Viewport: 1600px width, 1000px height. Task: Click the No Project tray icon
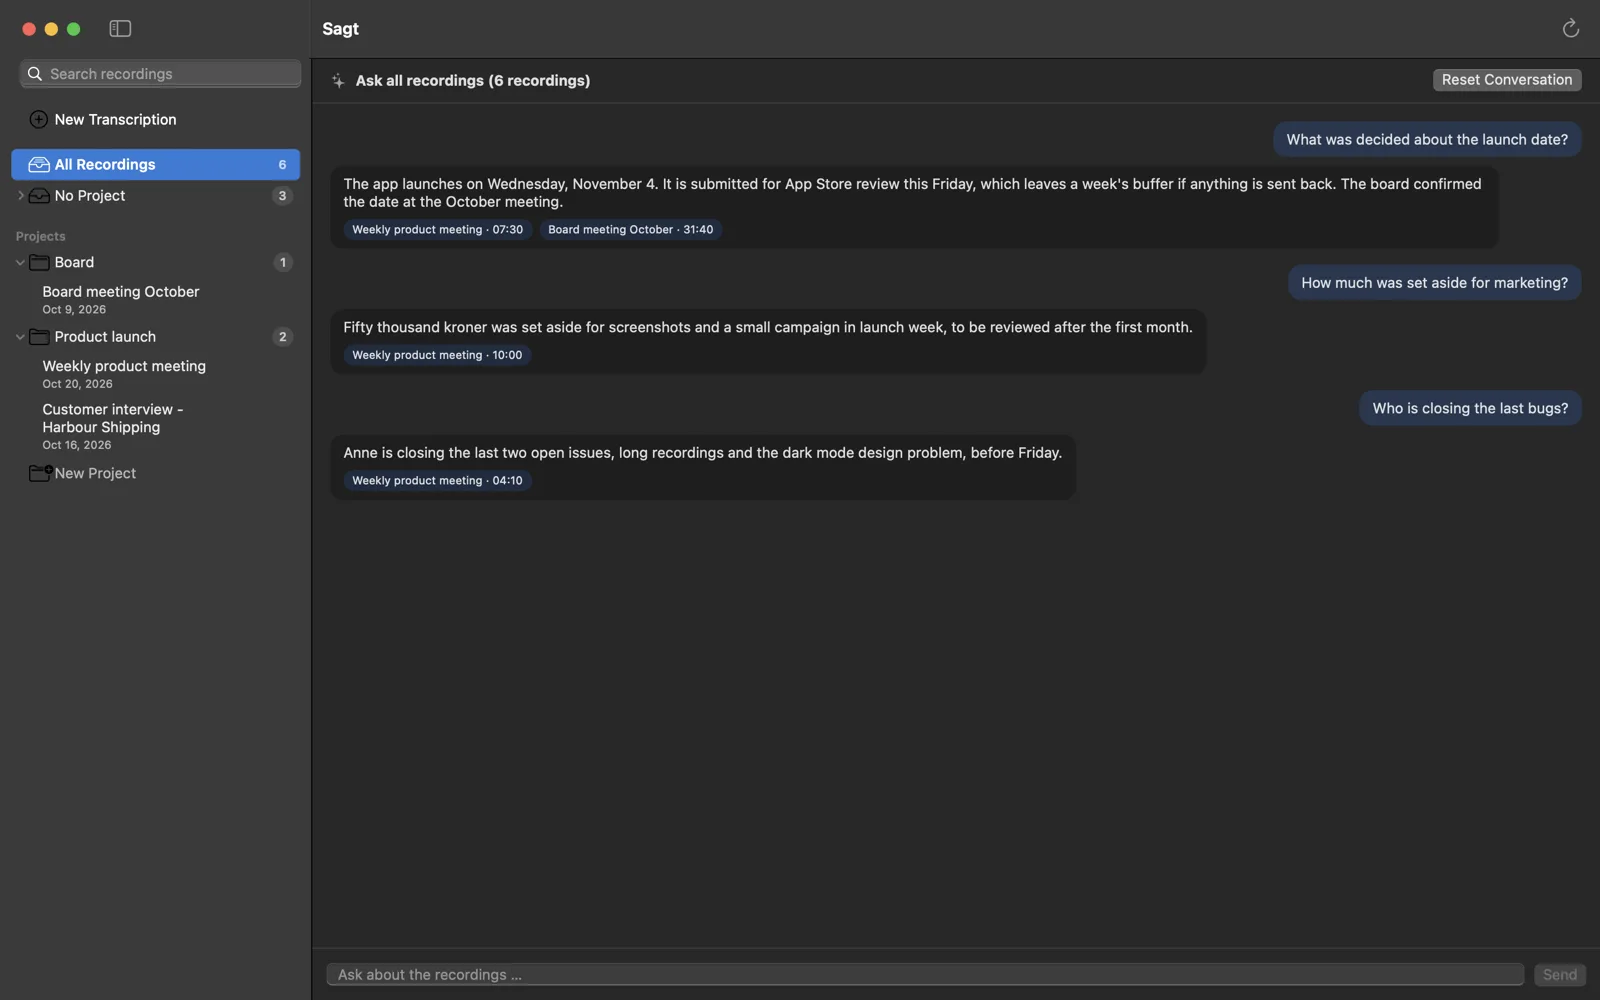point(39,196)
